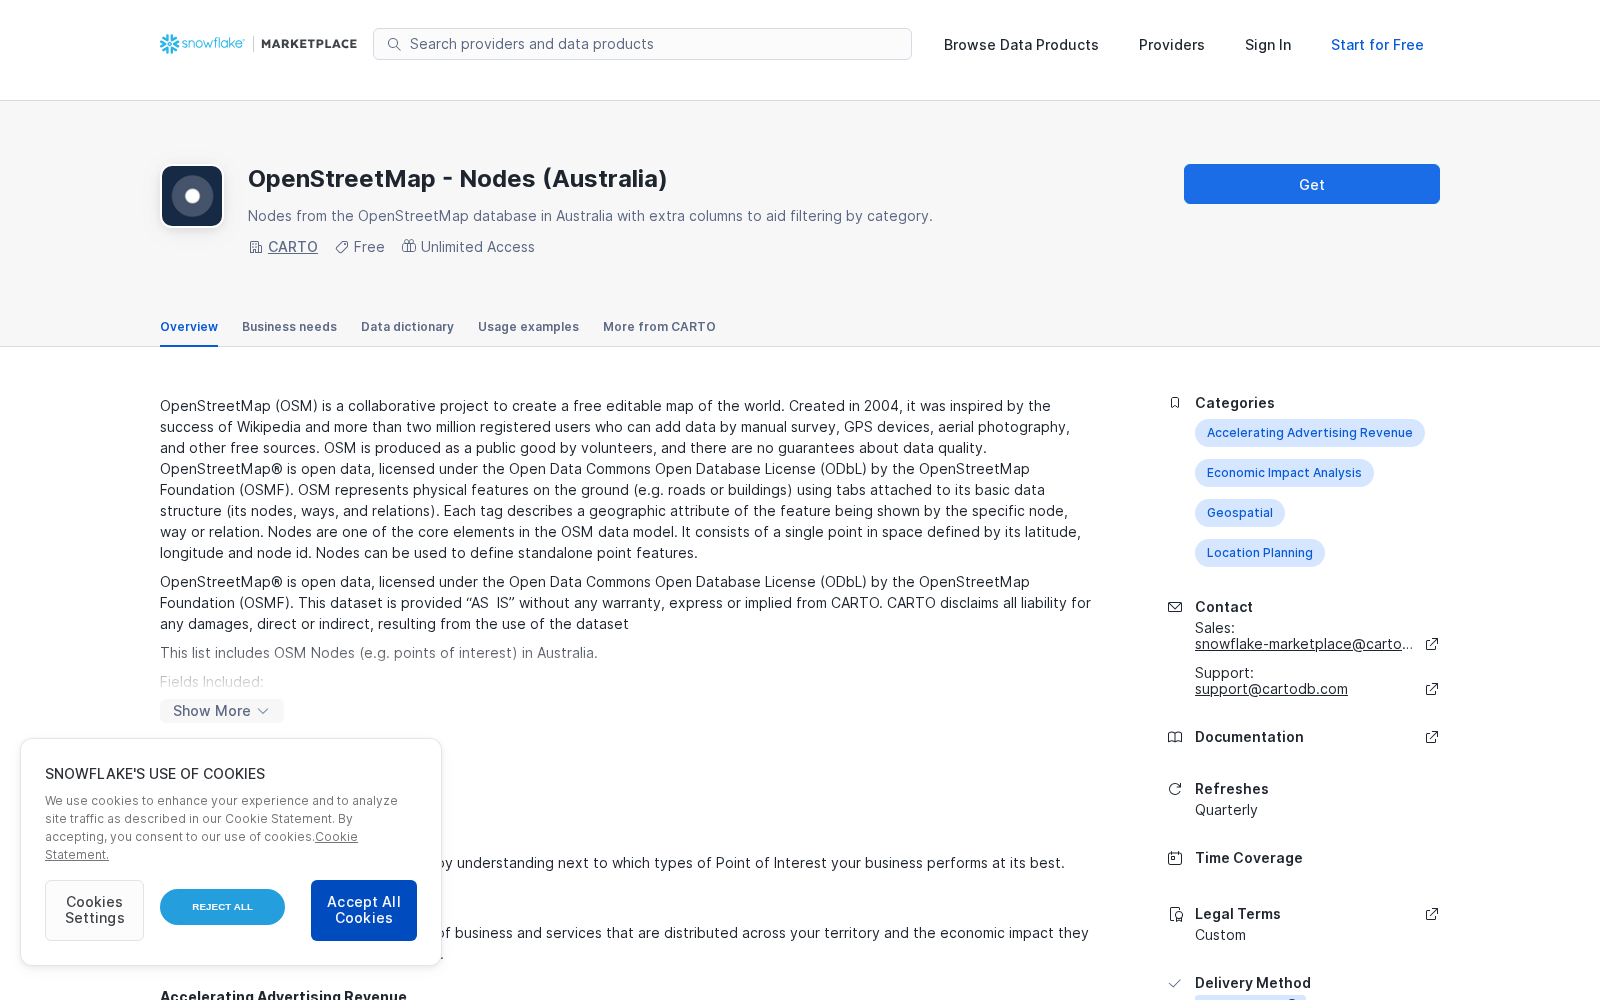Viewport: 1600px width, 1000px height.
Task: Click the Refreshes circular arrow icon
Action: tap(1175, 789)
